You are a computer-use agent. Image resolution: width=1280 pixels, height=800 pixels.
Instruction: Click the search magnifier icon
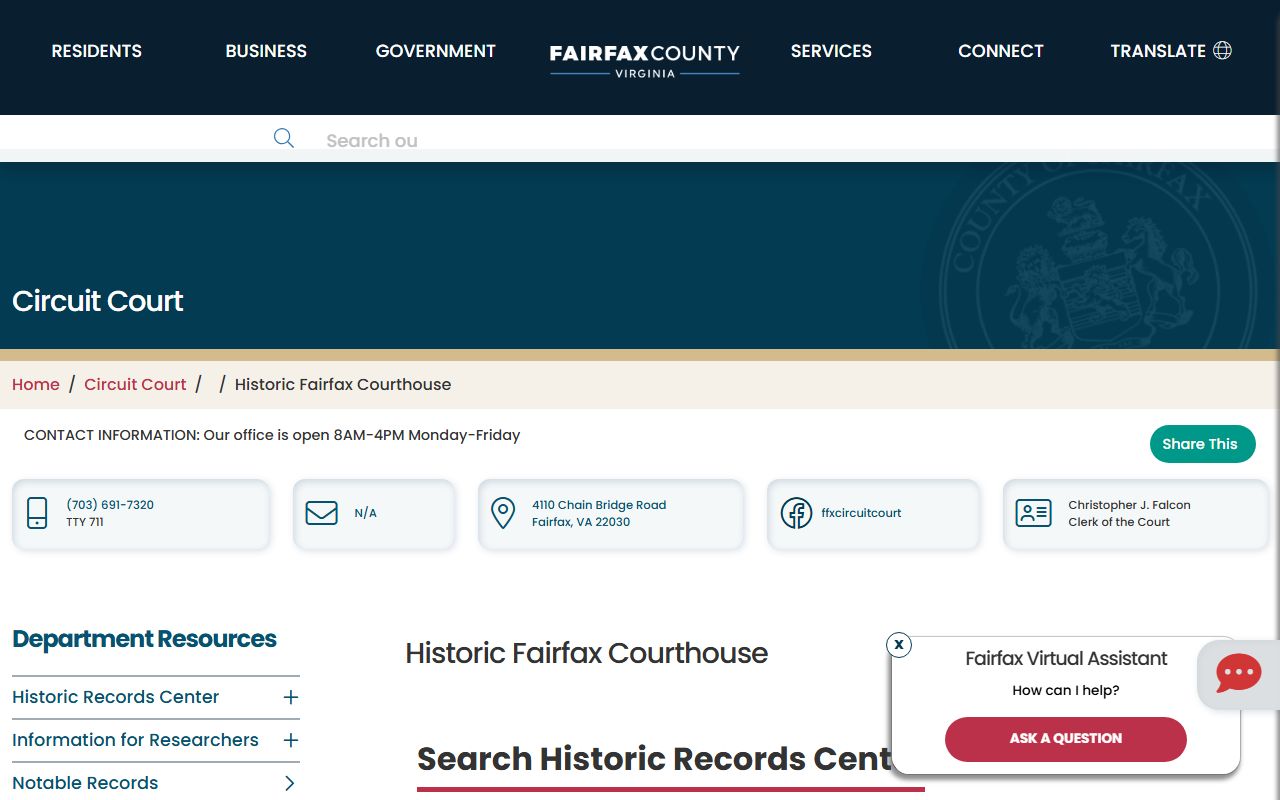pos(284,138)
